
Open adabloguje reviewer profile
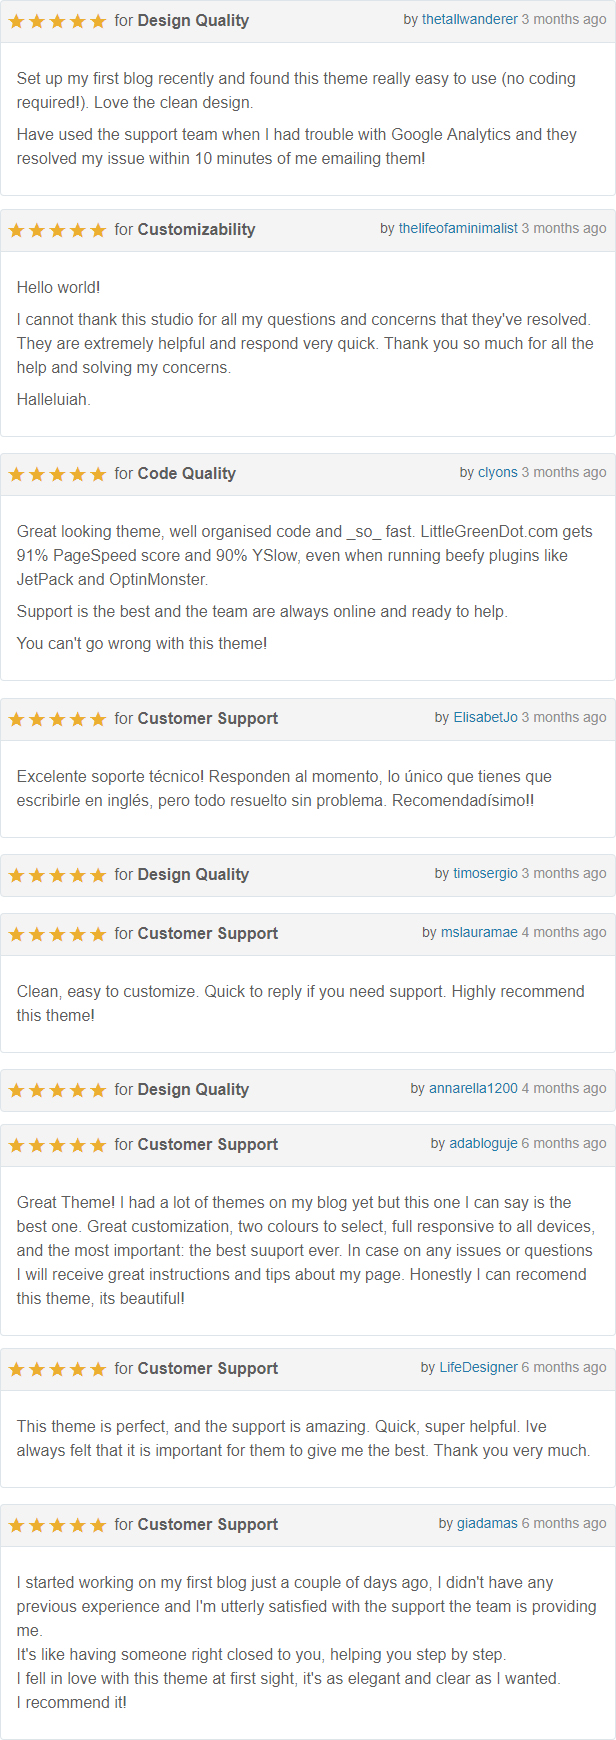click(484, 1144)
